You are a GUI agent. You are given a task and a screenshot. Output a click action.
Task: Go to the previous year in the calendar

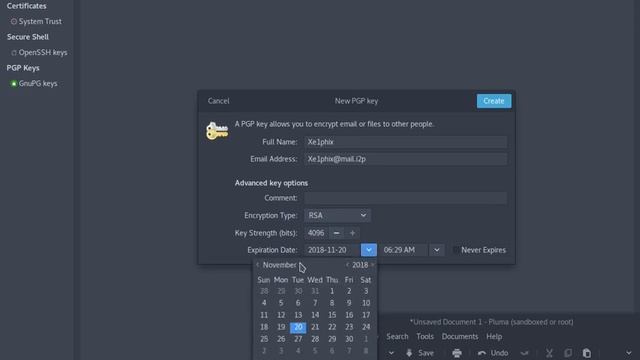347,265
